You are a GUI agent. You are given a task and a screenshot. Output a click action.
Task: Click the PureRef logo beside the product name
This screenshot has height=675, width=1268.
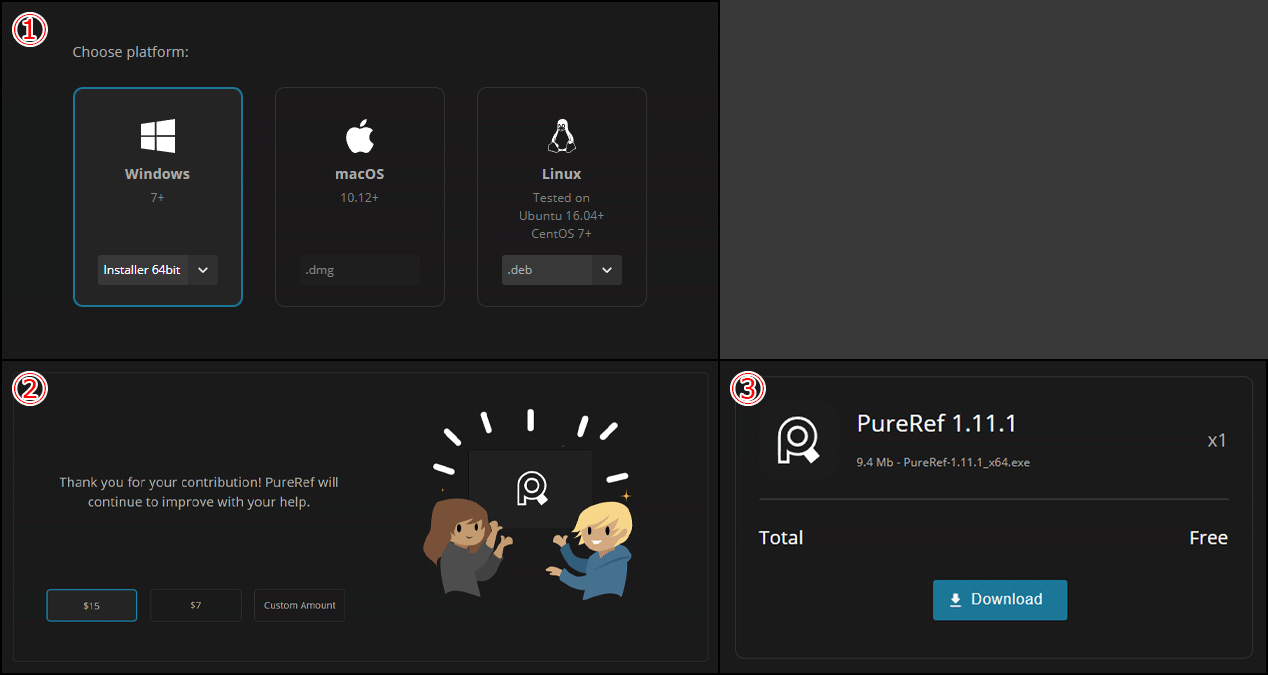pyautogui.click(x=796, y=440)
